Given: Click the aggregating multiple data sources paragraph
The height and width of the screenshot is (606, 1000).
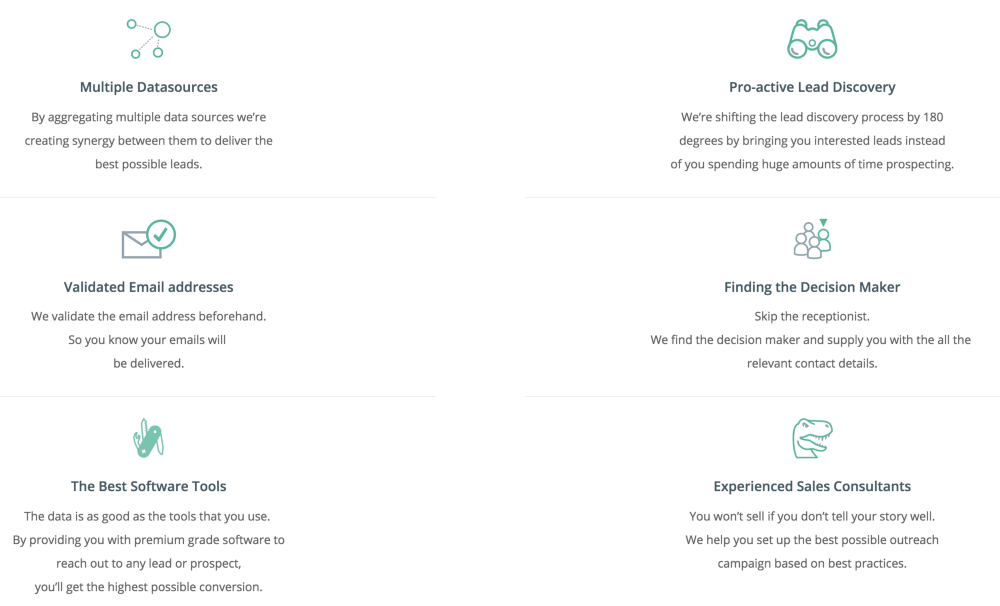Looking at the screenshot, I should (x=149, y=140).
